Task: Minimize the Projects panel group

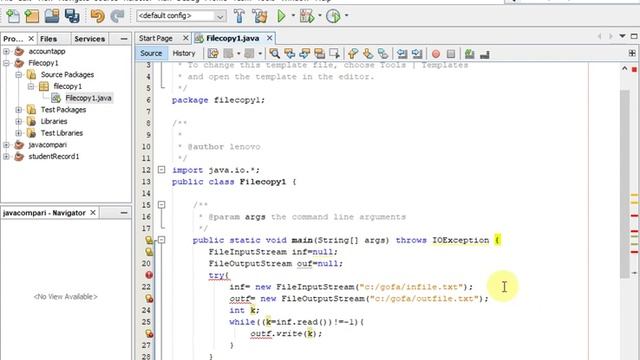Action: [124, 39]
